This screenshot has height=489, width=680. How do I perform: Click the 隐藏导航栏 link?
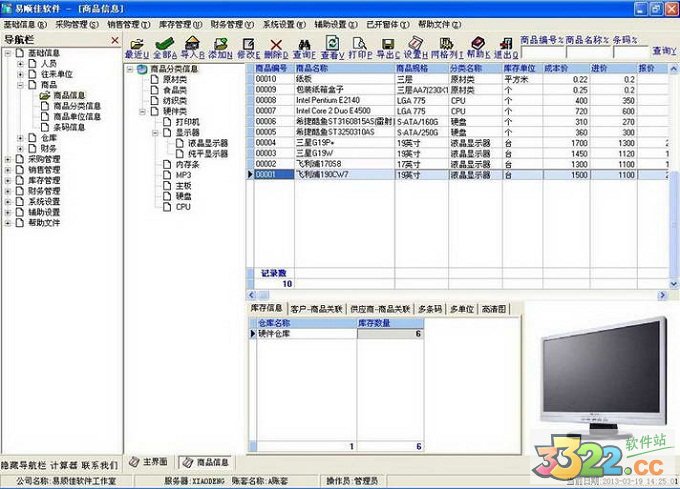[23, 466]
